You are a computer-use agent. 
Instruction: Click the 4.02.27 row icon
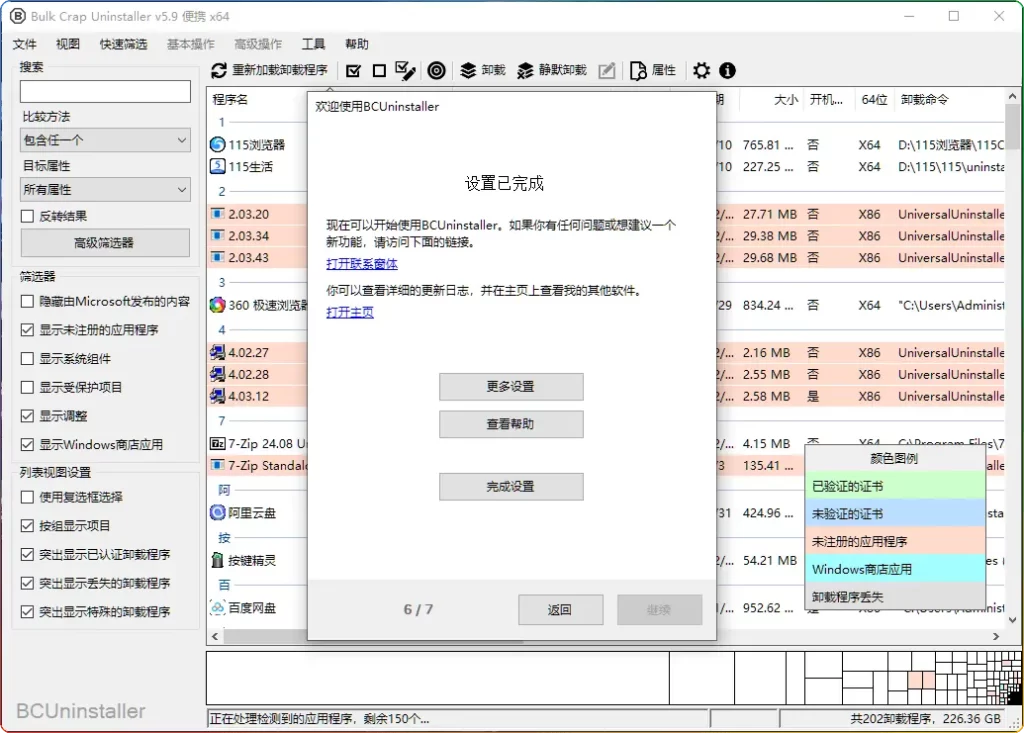coord(217,352)
